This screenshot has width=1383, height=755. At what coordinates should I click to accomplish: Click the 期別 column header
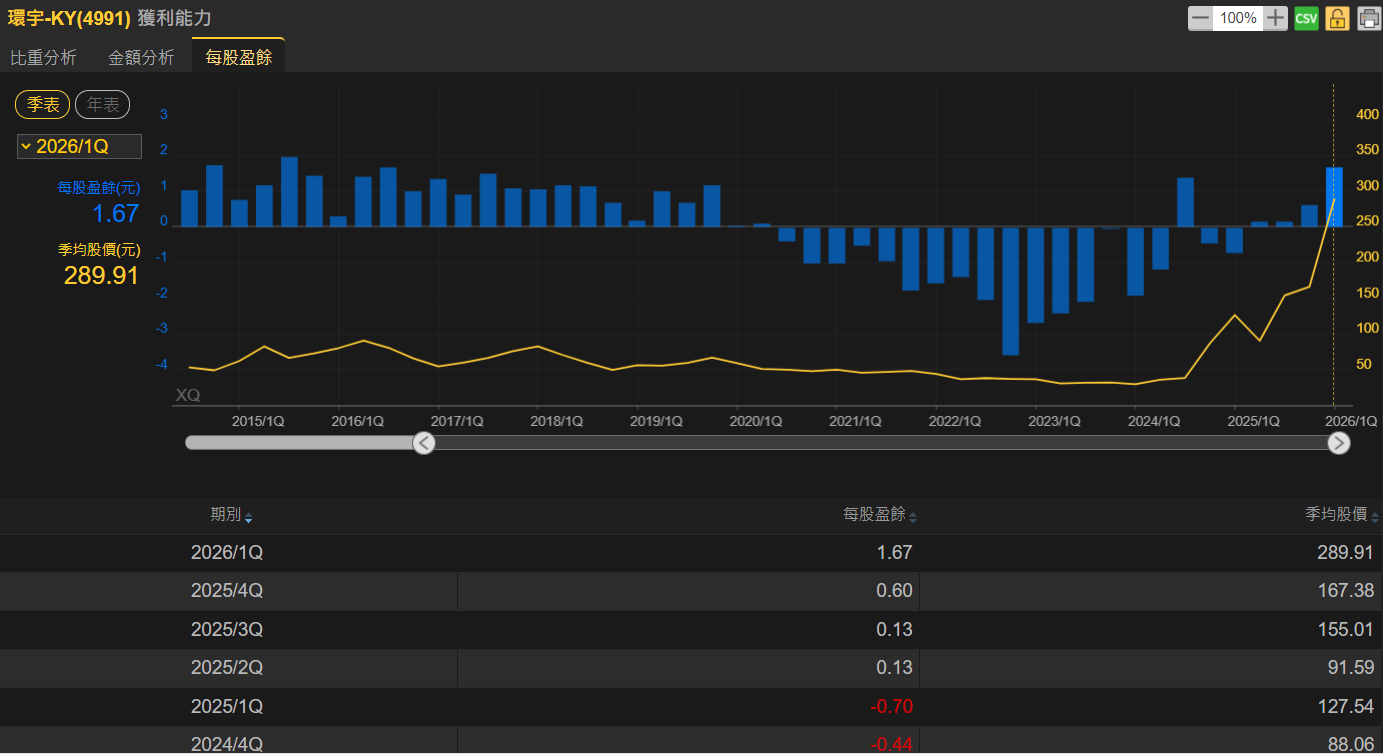tap(226, 515)
